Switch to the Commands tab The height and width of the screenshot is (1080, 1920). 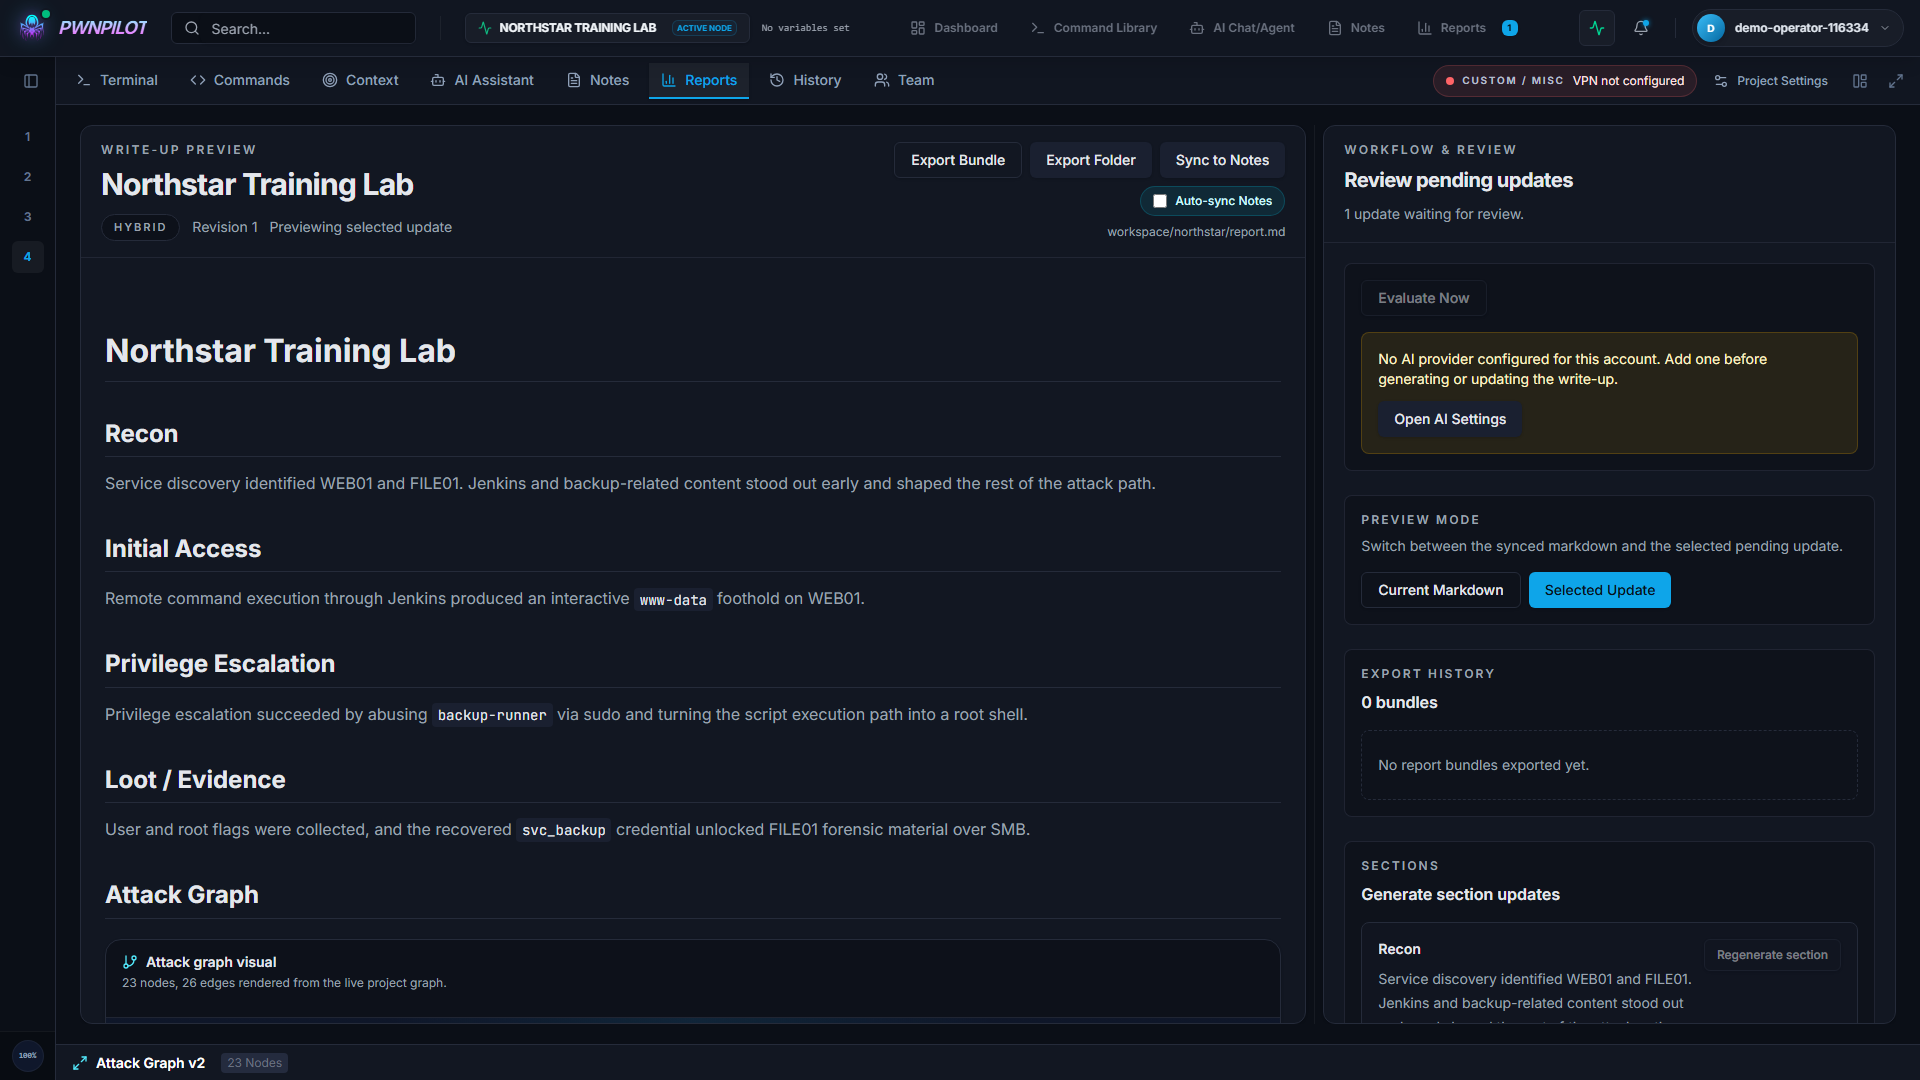(240, 80)
